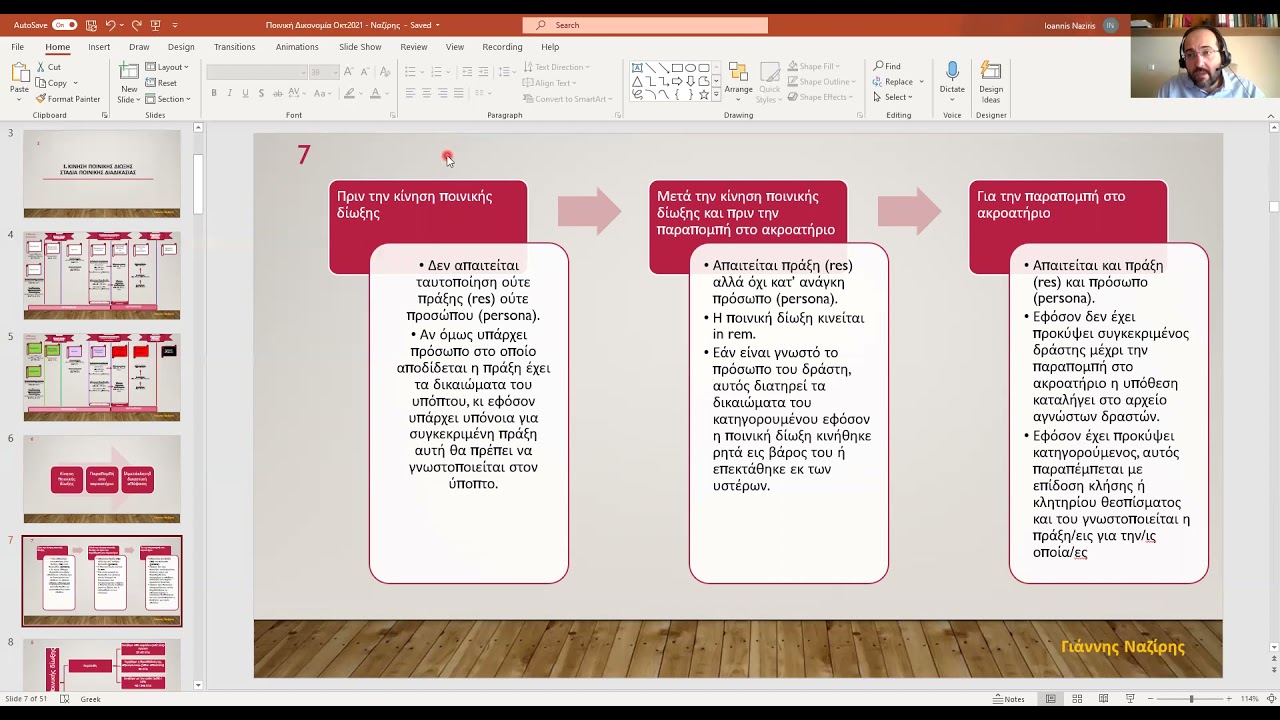Screen dimensions: 1280x720
Task: Switch to the Design tab
Action: [x=181, y=47]
